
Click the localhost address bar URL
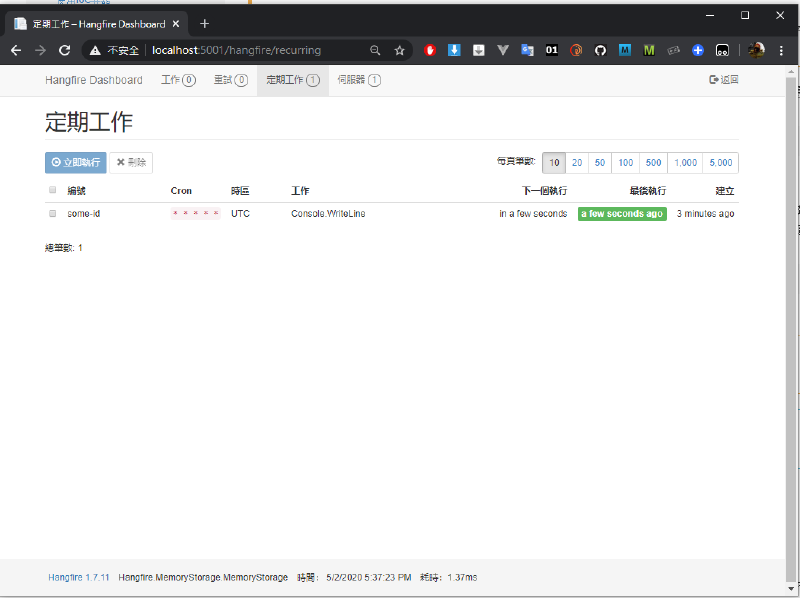click(x=236, y=50)
